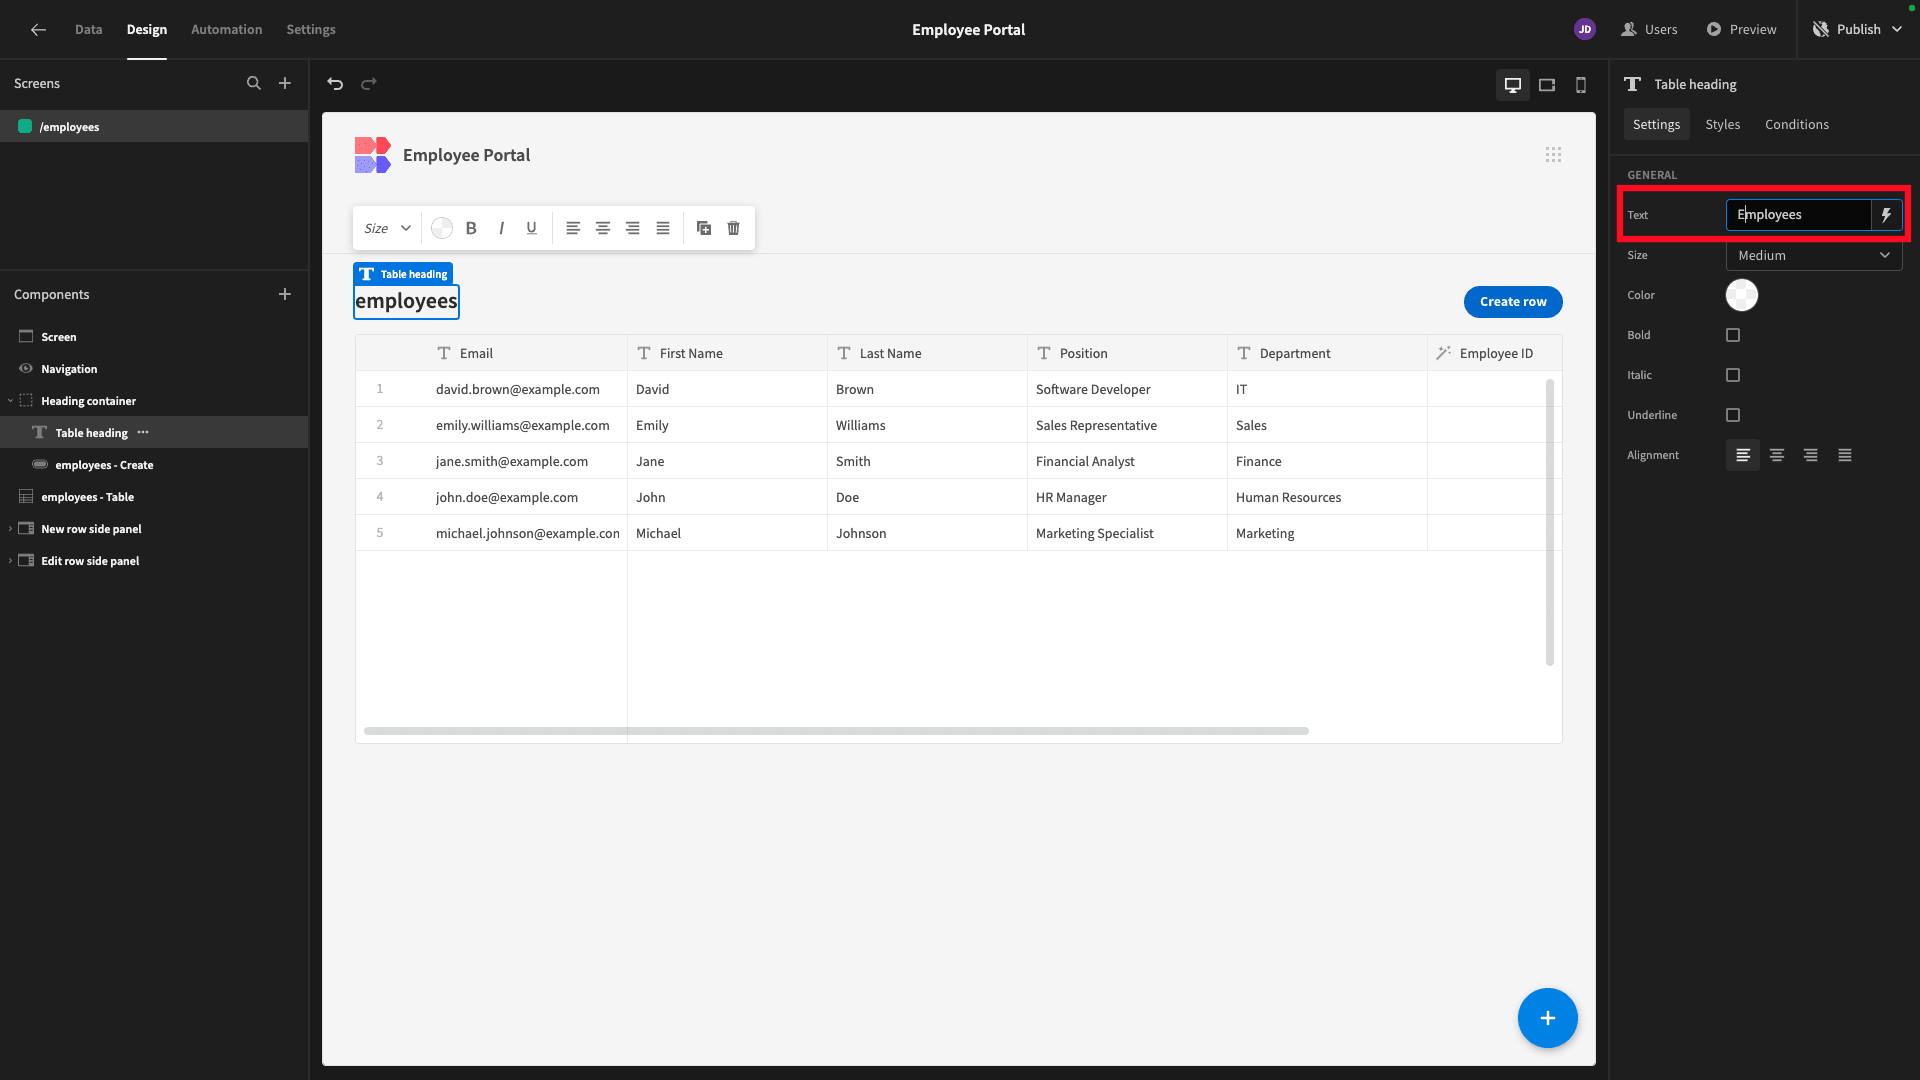This screenshot has height=1080, width=1920.
Task: Open Color swatch in settings panel
Action: [1742, 295]
